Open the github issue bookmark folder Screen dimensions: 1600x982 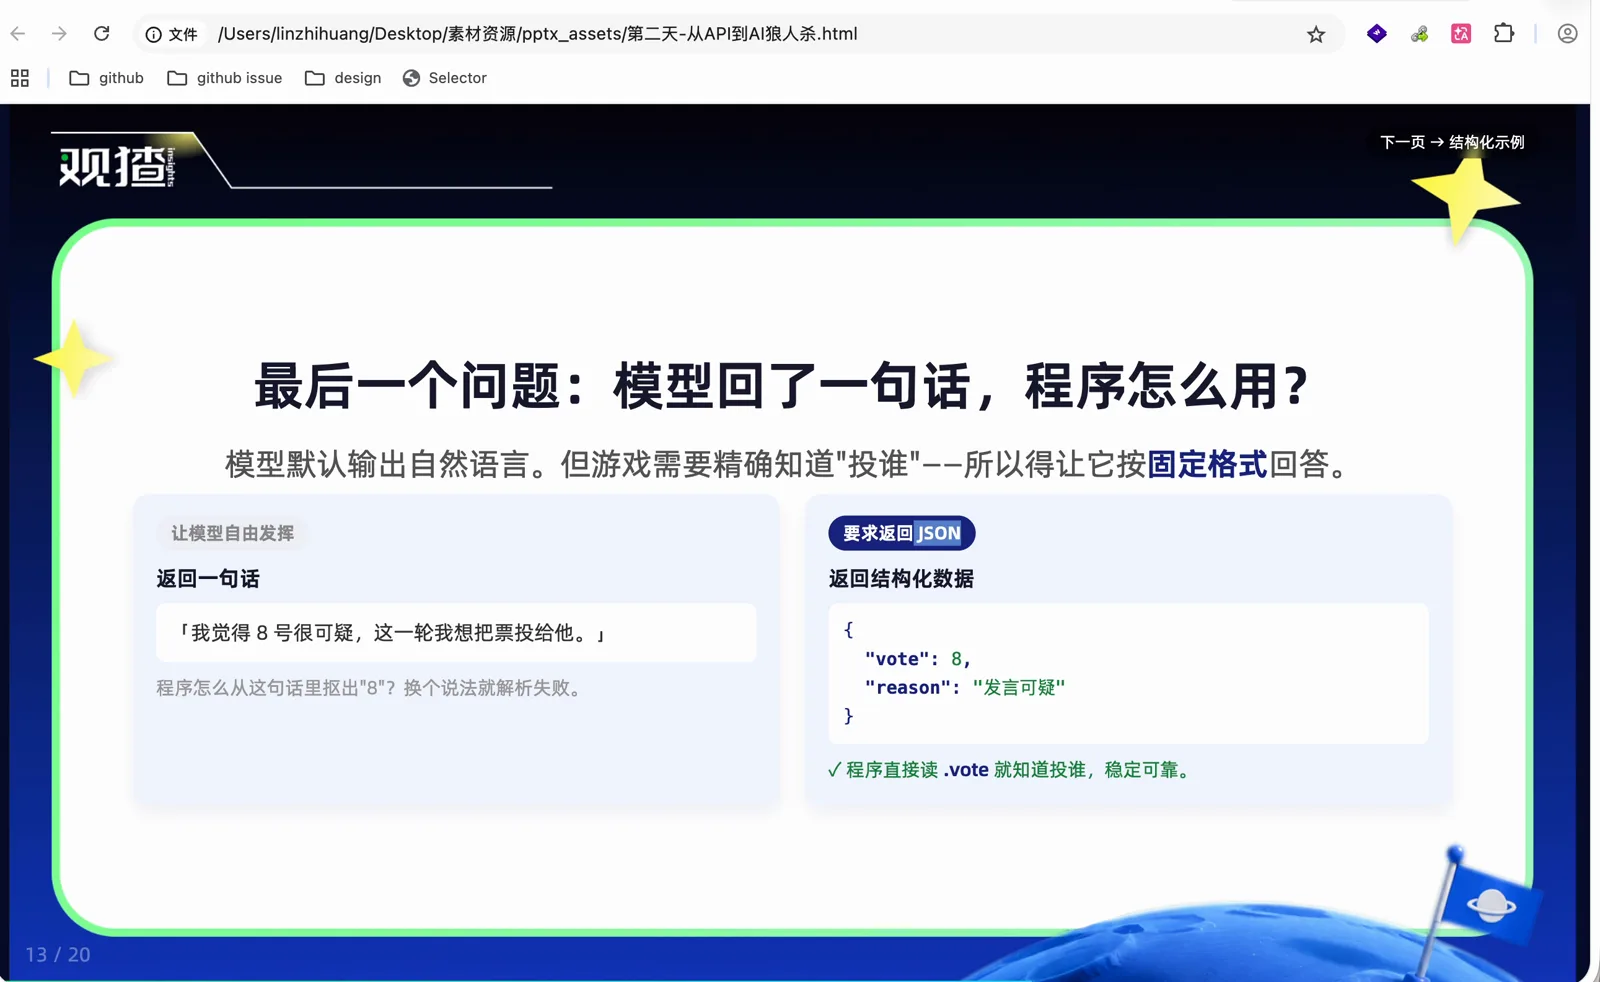(x=224, y=78)
